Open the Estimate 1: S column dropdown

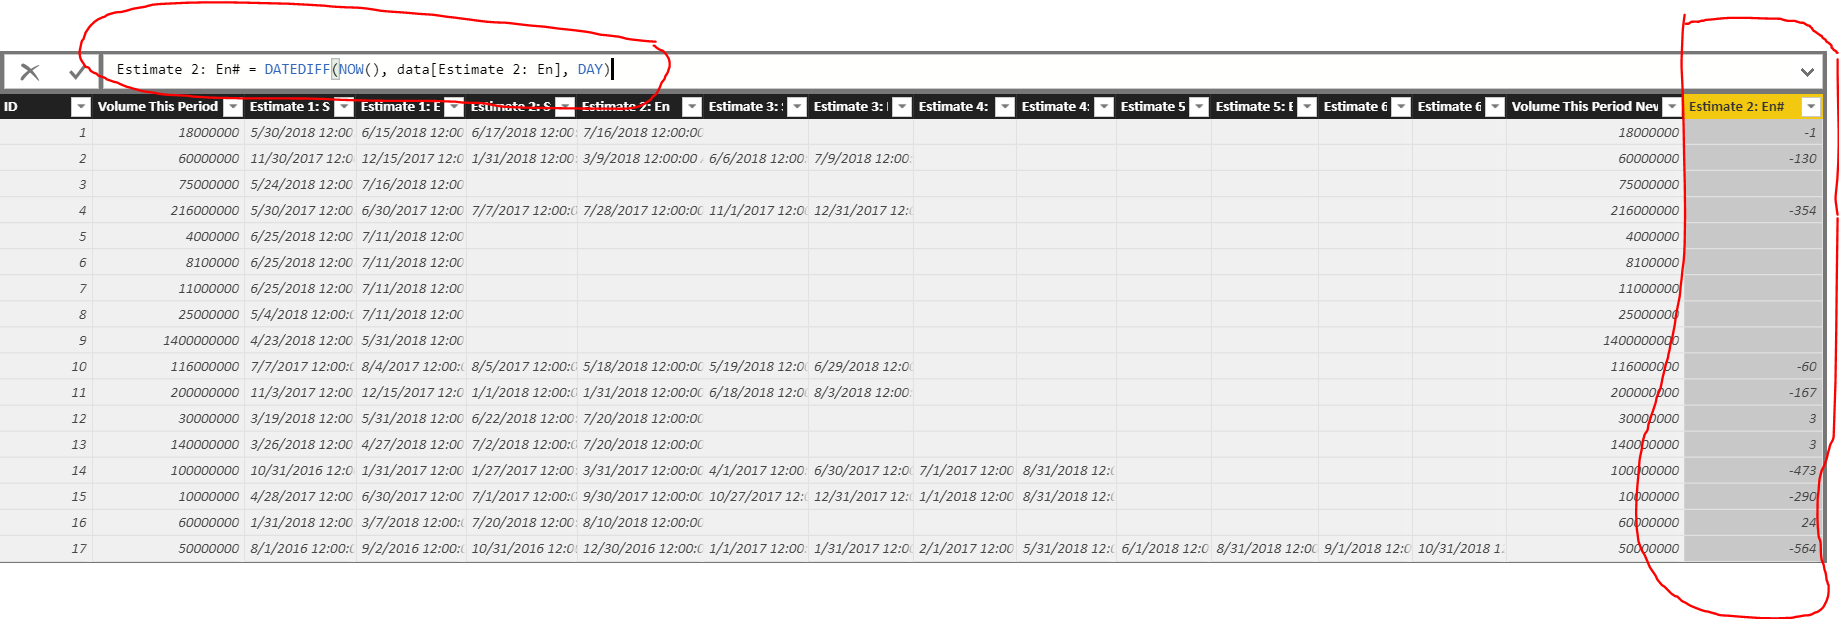[344, 107]
